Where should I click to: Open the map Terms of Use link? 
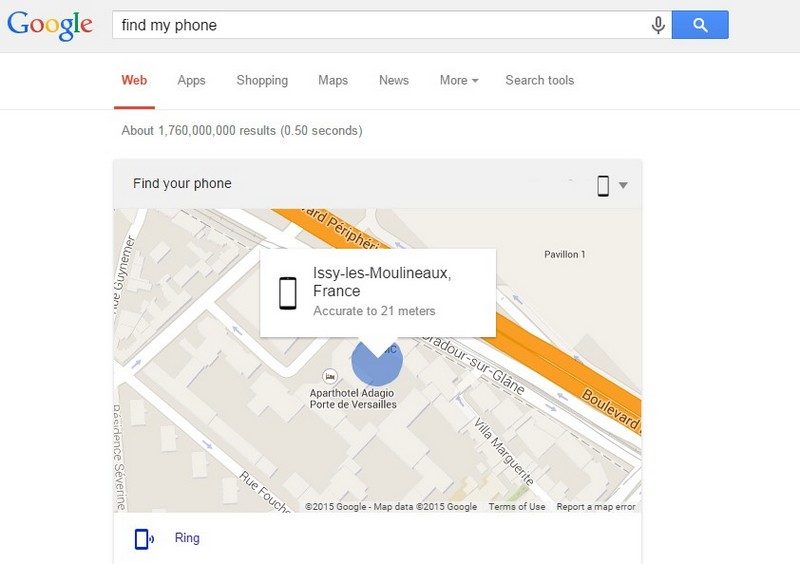pos(517,507)
